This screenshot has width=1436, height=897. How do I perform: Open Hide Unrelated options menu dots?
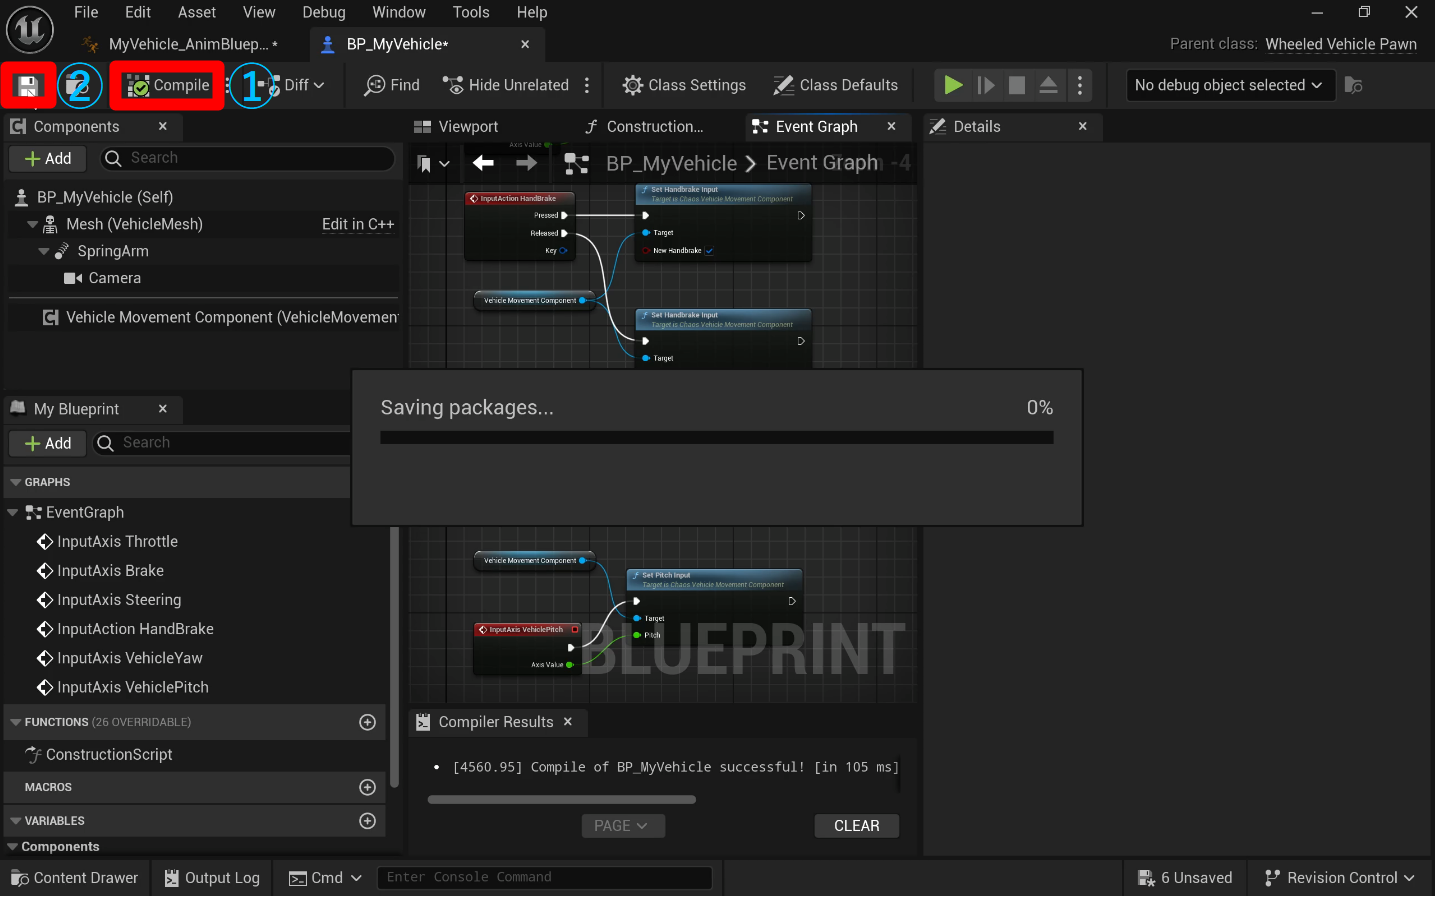click(x=587, y=86)
